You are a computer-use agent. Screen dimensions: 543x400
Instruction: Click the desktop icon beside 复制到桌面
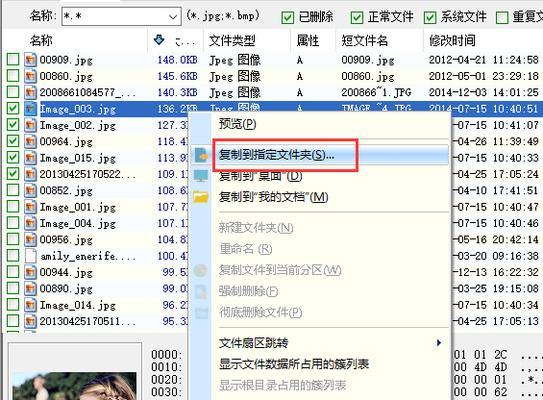point(201,176)
